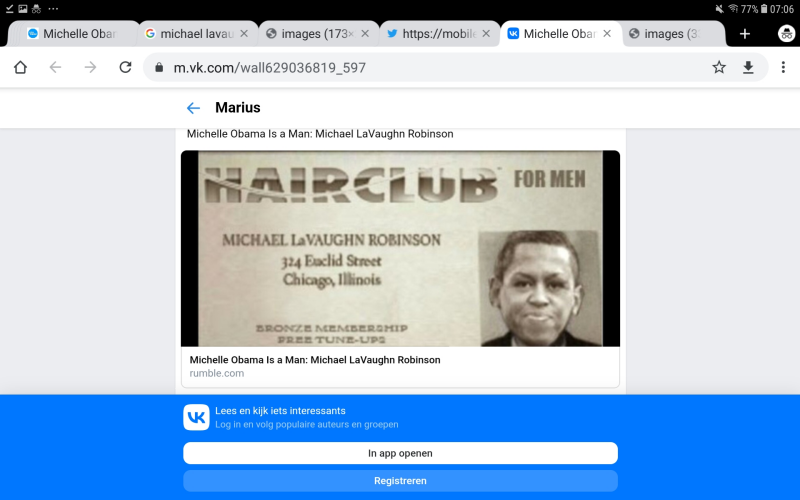
Task: Click the post text above the thumbnail
Action: point(320,134)
